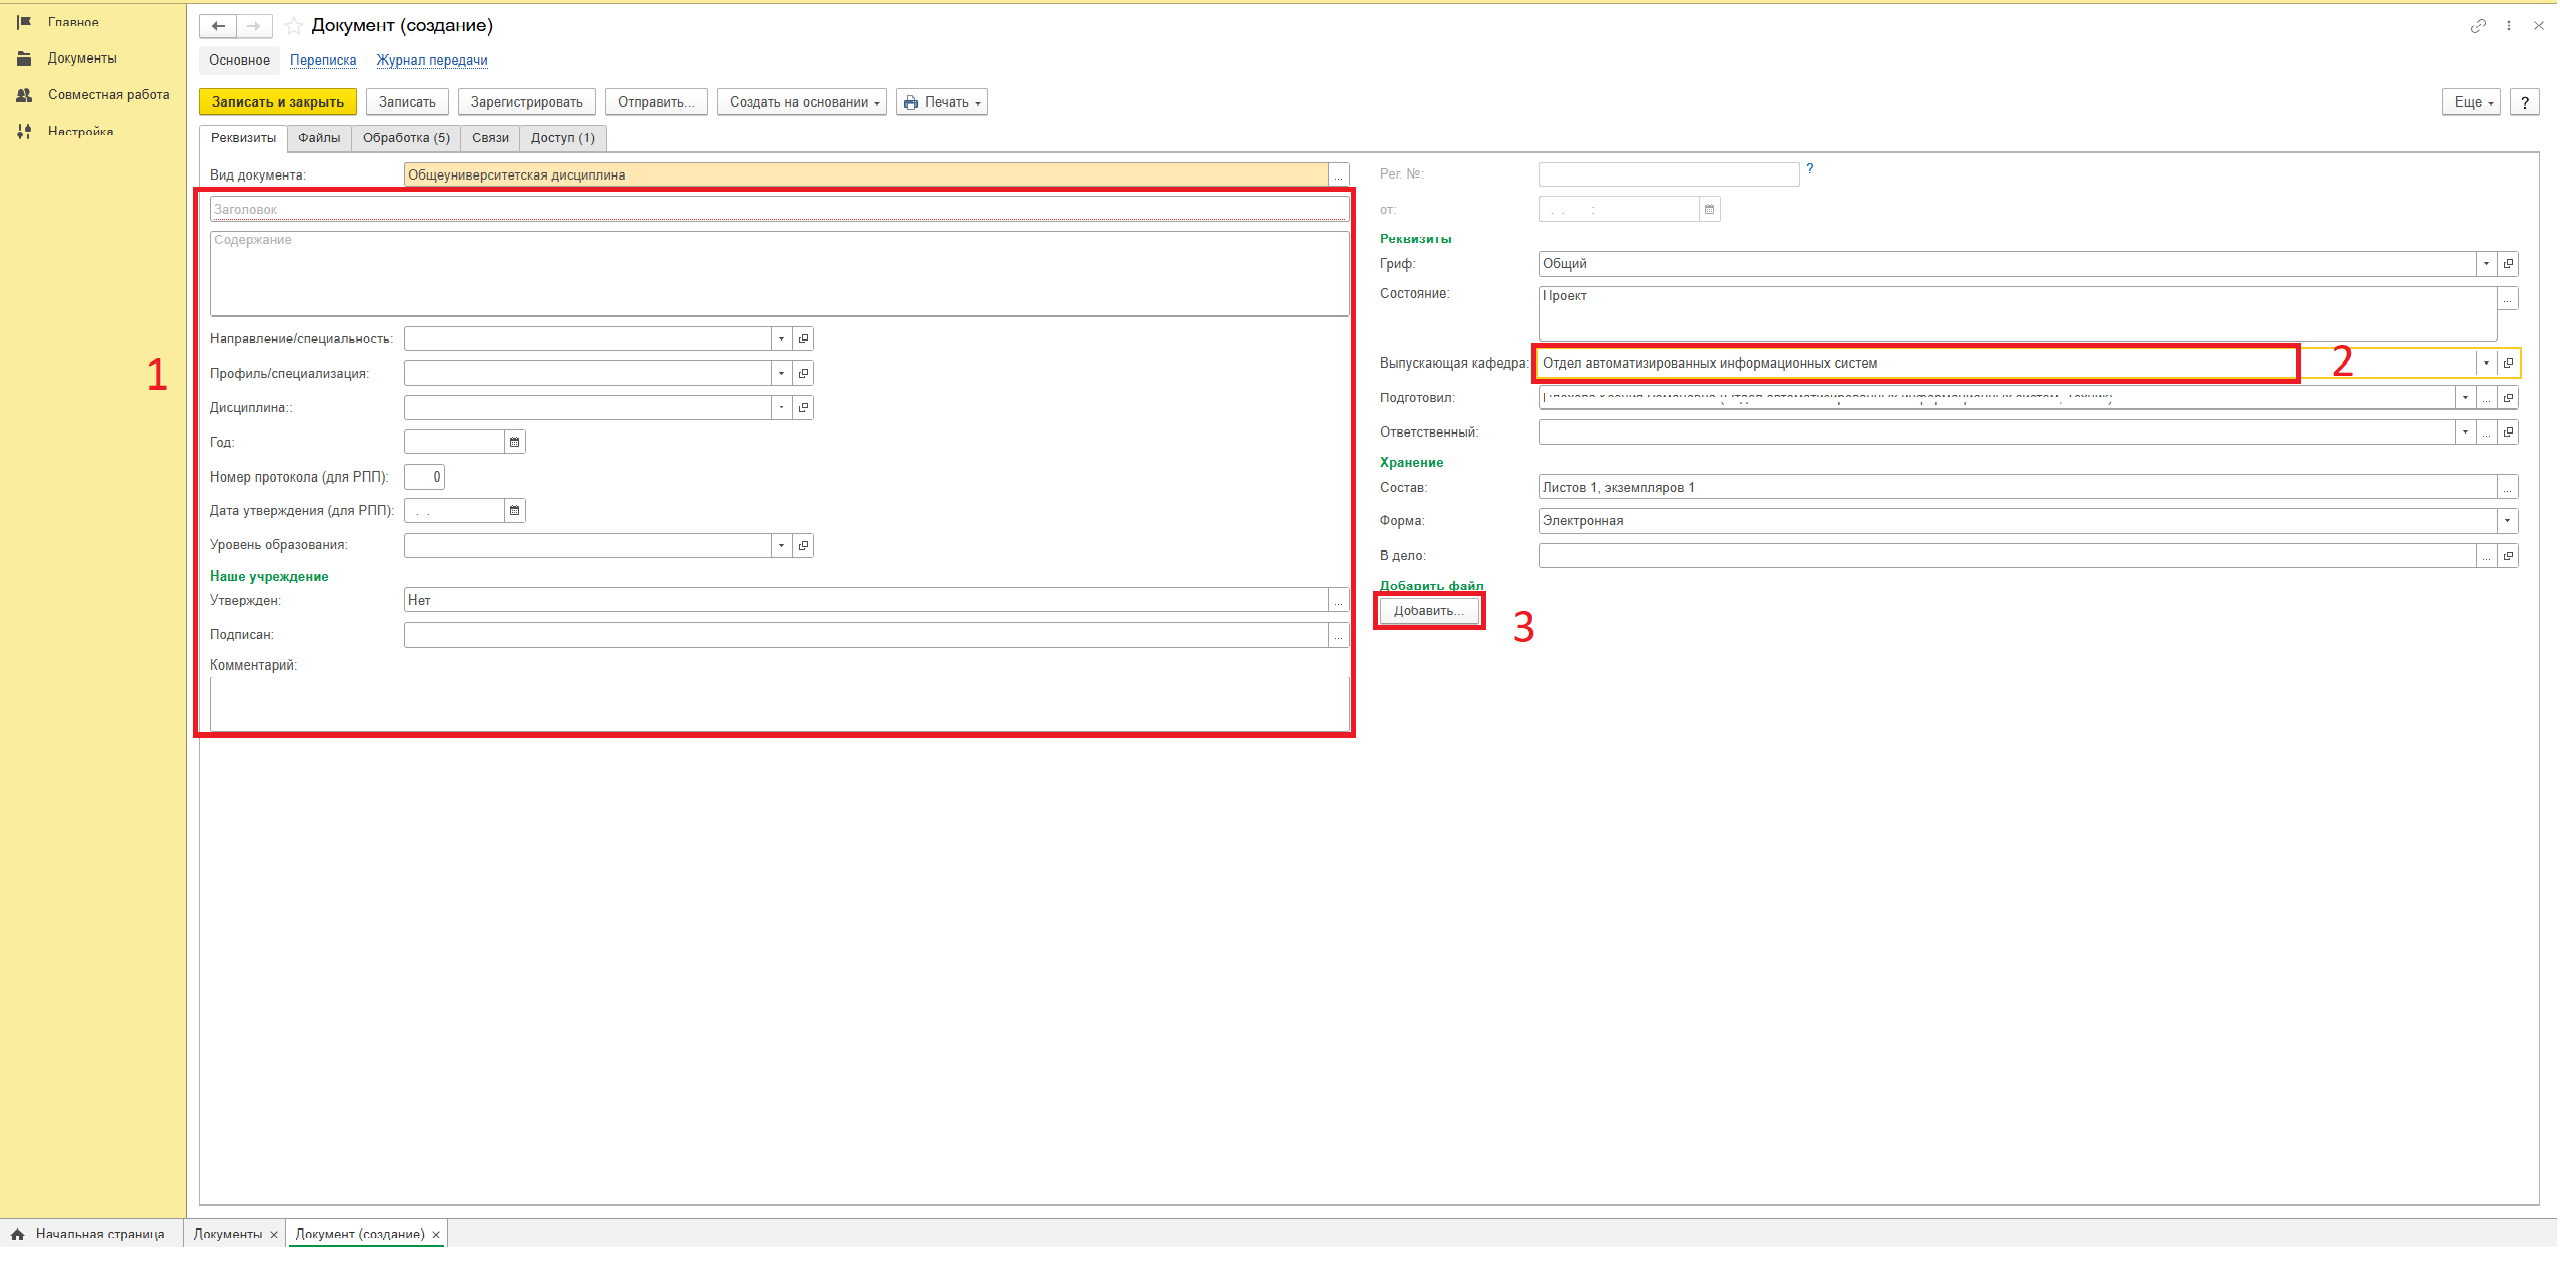Click into the Заголовок input field

pyautogui.click(x=778, y=209)
